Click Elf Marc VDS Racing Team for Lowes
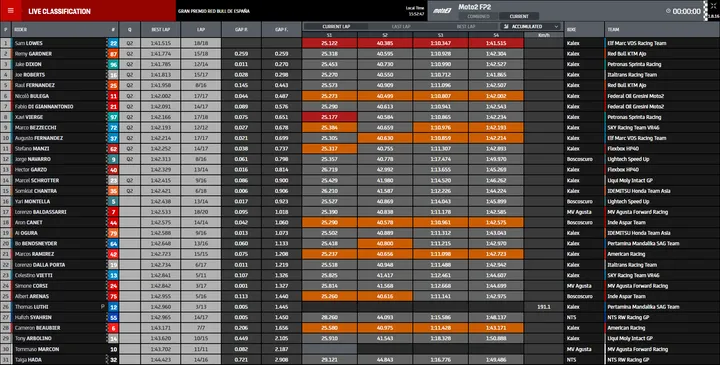 pyautogui.click(x=637, y=43)
